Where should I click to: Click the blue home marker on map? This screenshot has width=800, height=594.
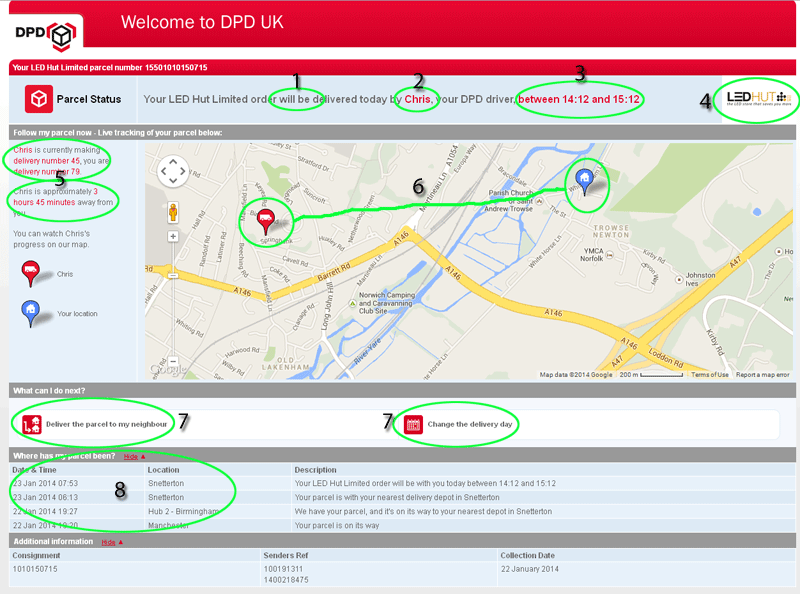585,182
